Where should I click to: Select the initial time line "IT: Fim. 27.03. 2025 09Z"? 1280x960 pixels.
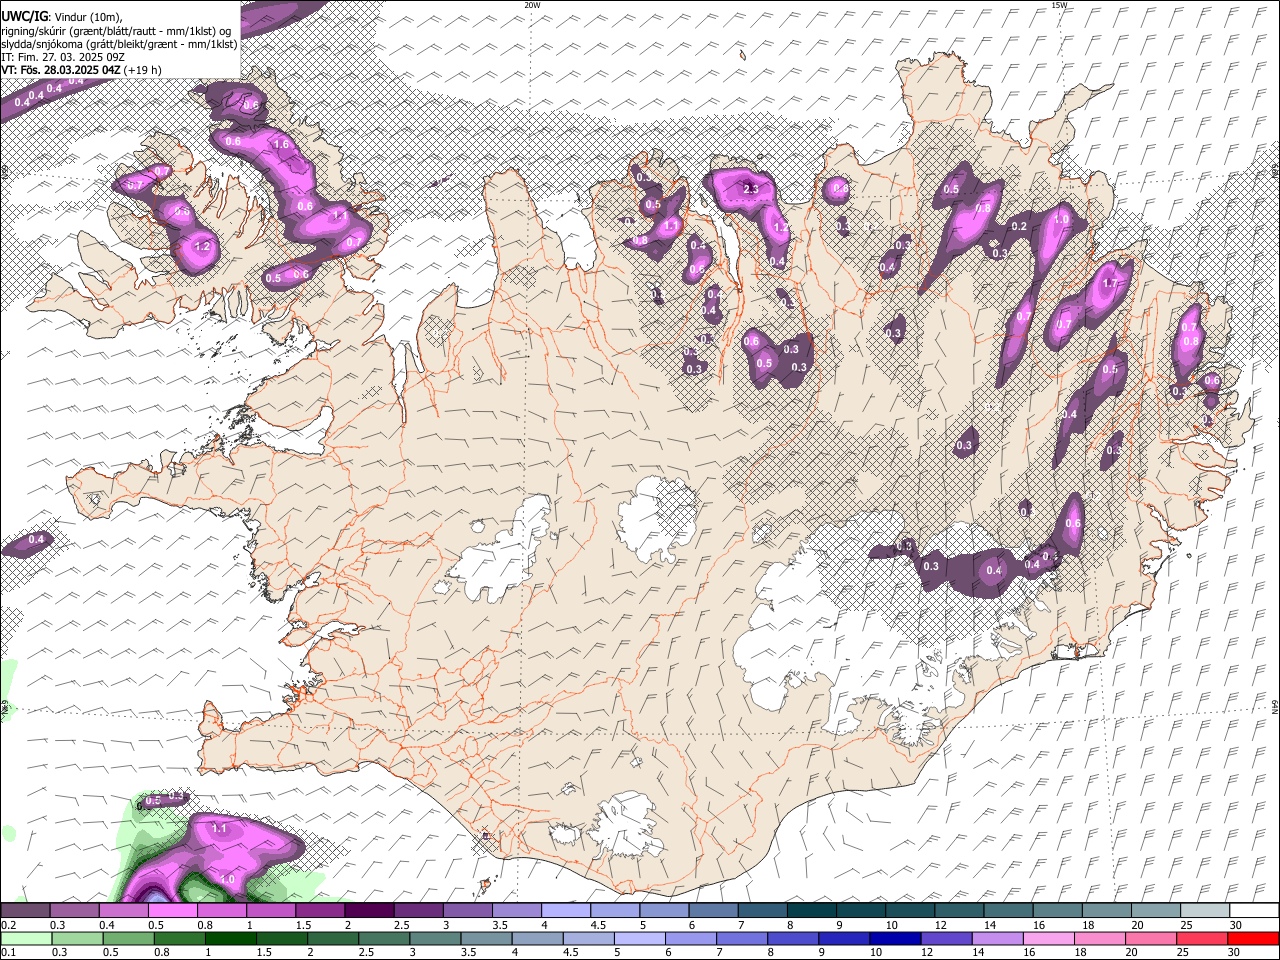[63, 57]
